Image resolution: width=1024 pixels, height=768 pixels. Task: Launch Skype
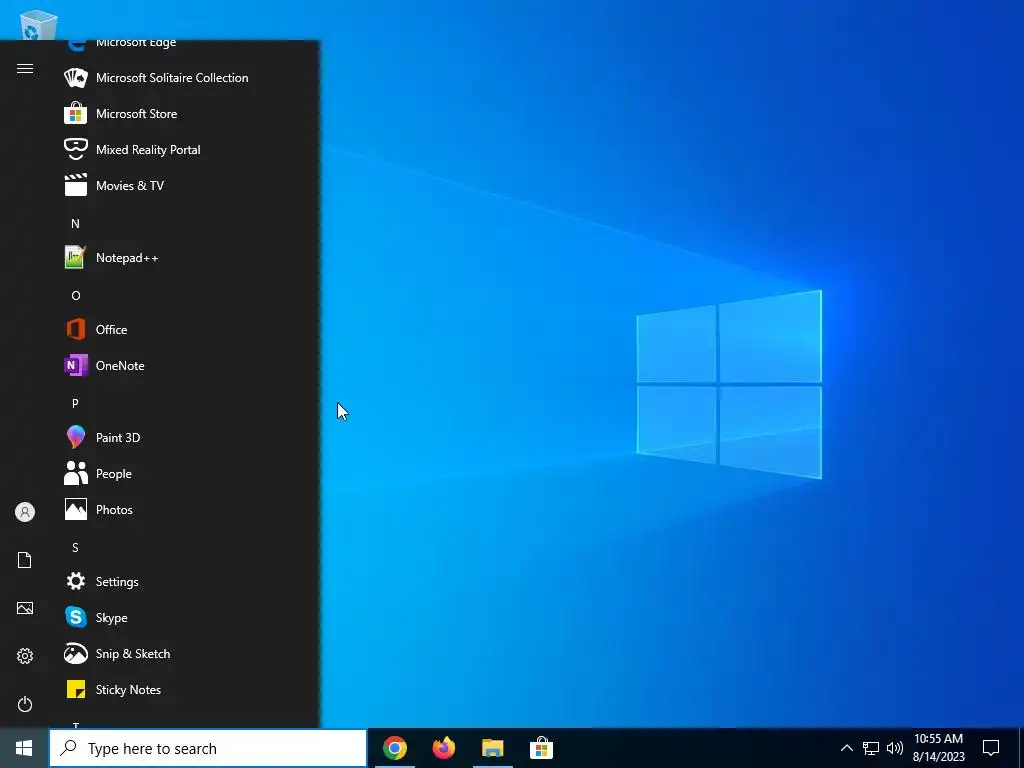188,618
